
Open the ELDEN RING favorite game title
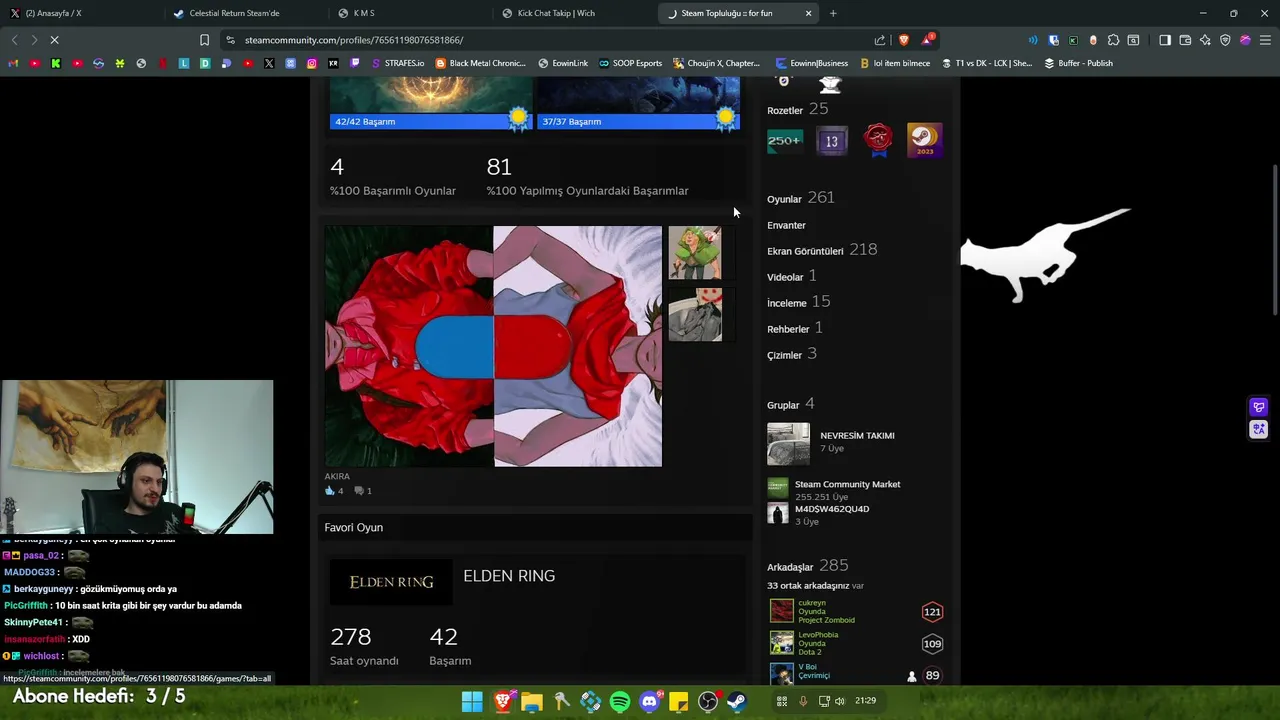(x=509, y=576)
